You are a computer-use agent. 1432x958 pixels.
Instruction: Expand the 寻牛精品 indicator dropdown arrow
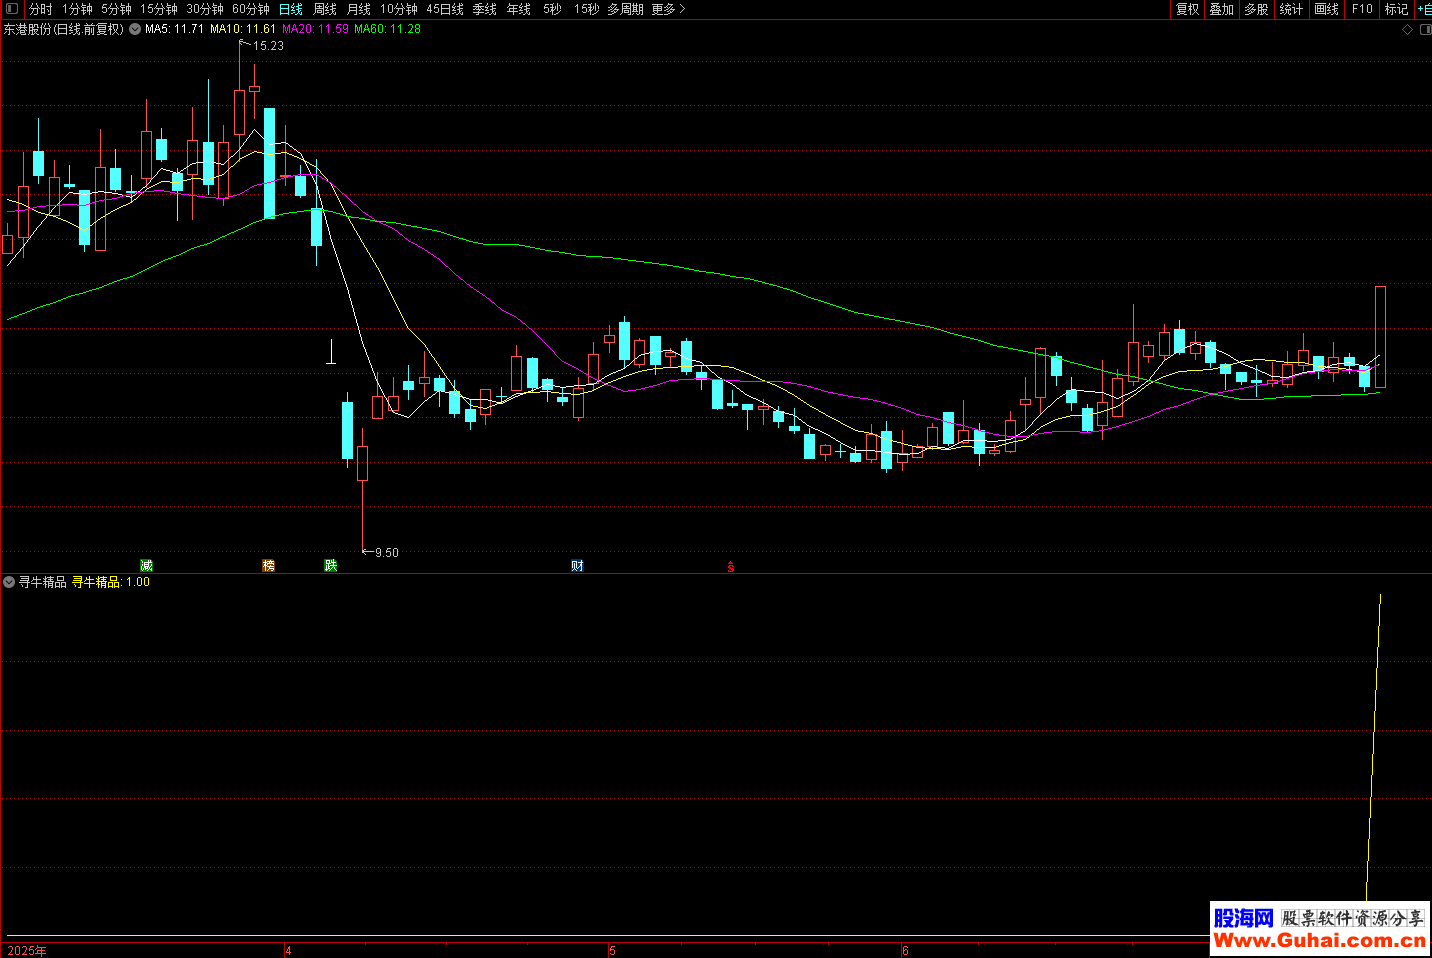point(9,582)
